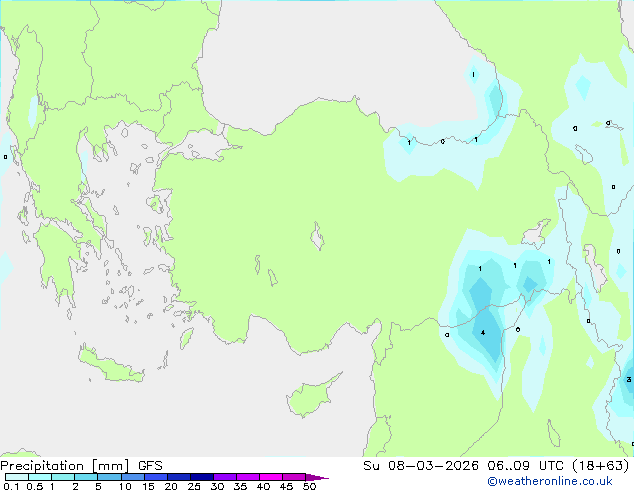Click the 0.1–0.5 mm legend swatch

coord(17,477)
